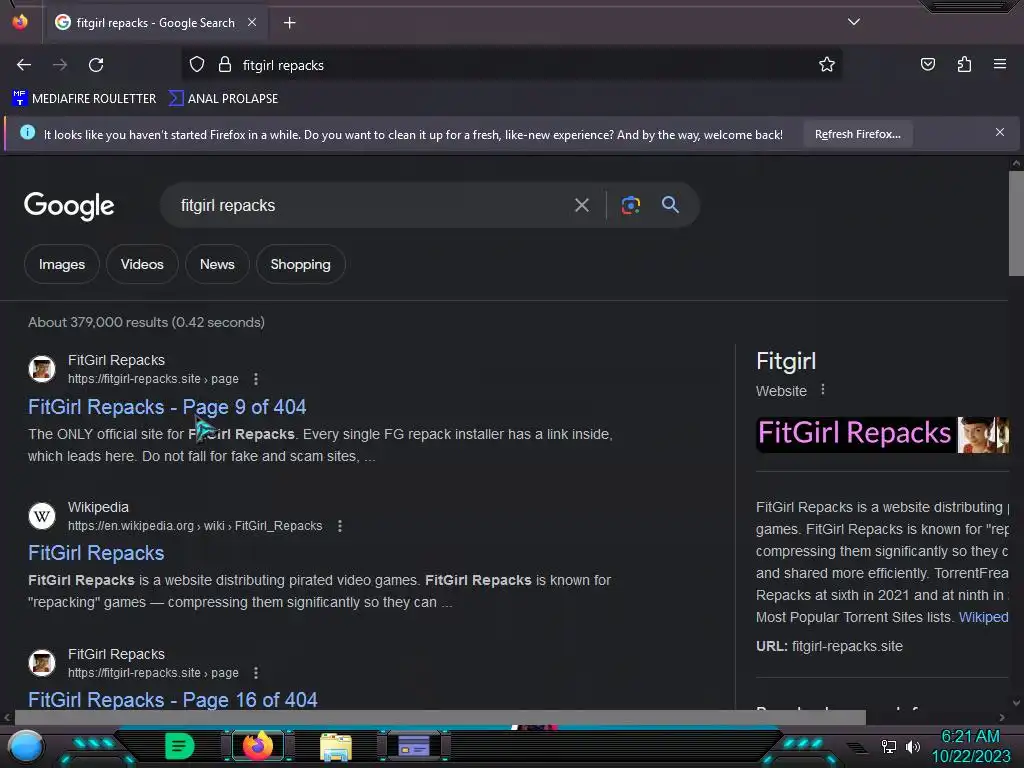Open the green notes app on taskbar
Screen dimensions: 1024x768
pyautogui.click(x=179, y=746)
